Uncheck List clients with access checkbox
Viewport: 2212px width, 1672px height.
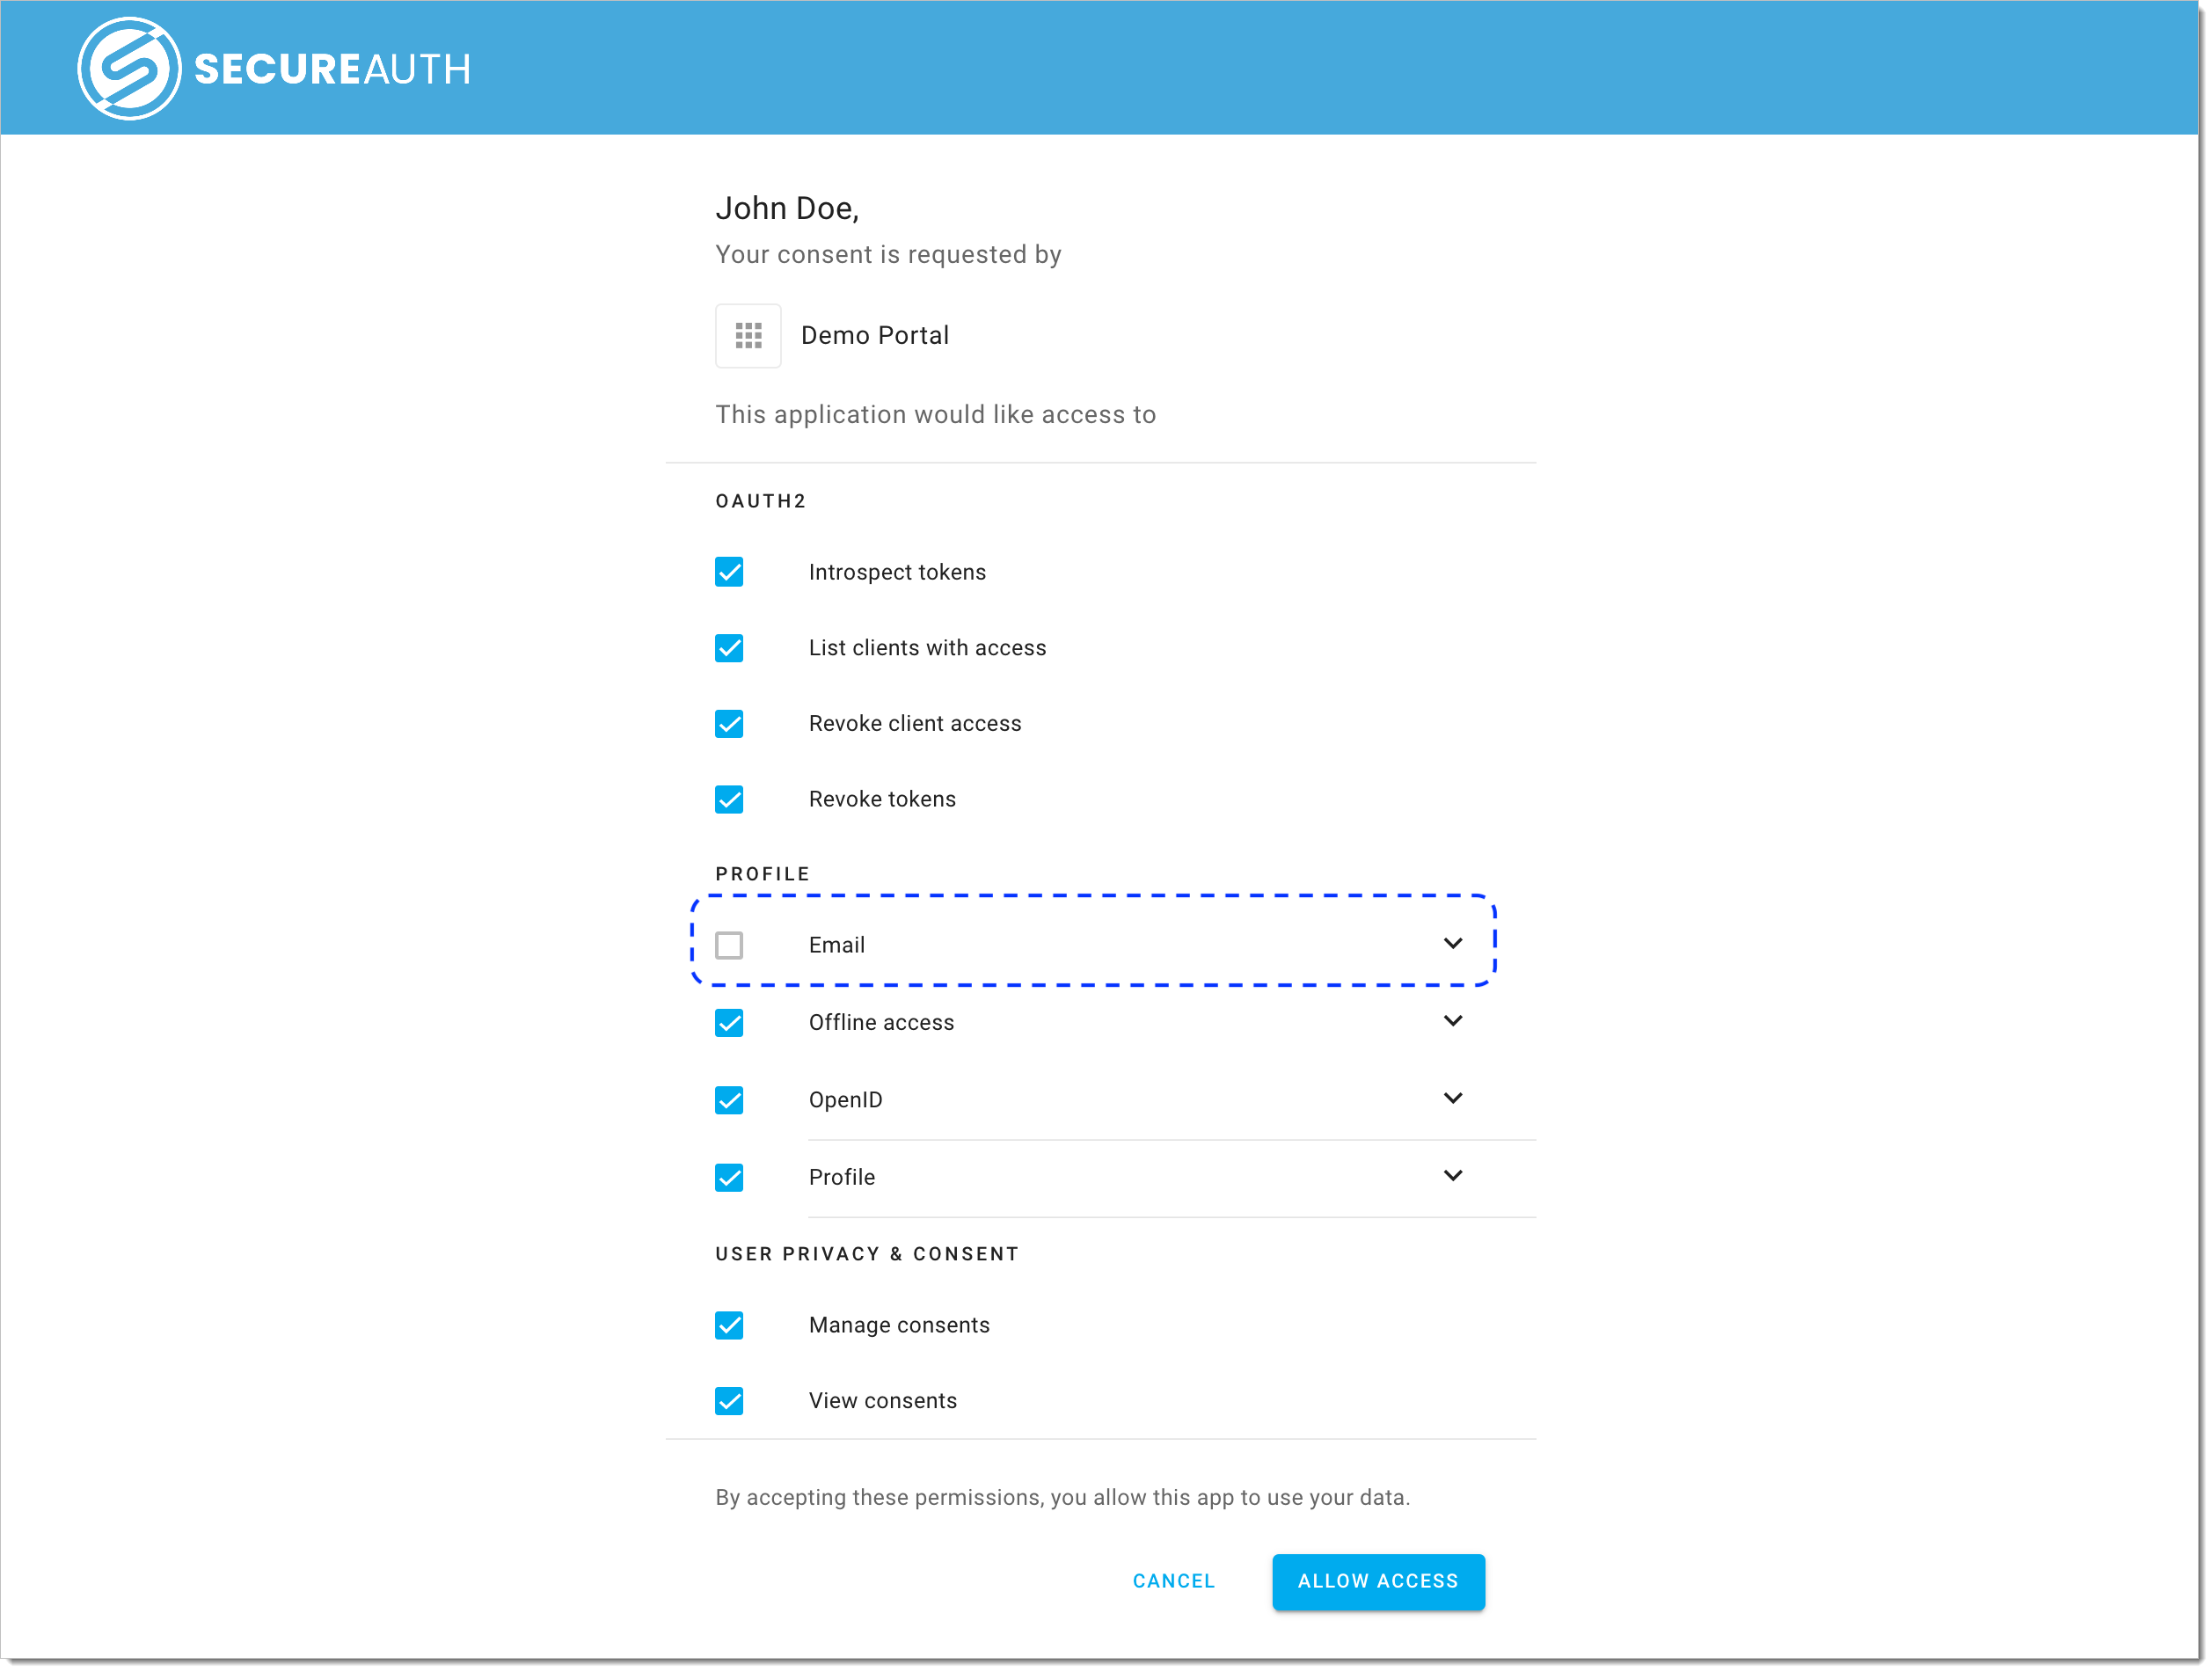[x=729, y=648]
